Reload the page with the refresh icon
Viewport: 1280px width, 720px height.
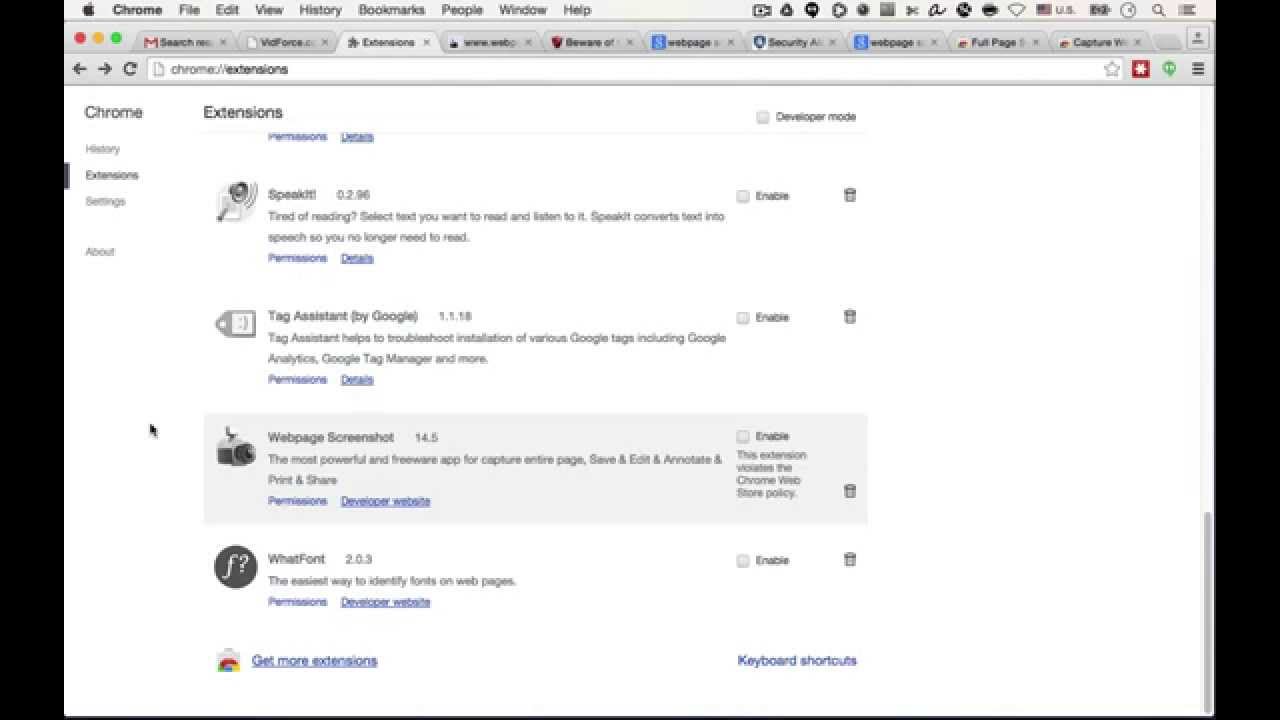(130, 69)
